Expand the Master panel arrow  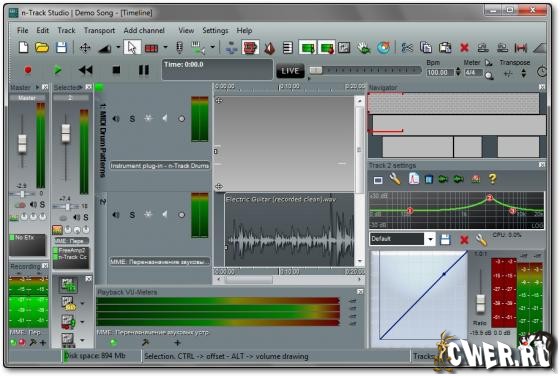tap(37, 87)
